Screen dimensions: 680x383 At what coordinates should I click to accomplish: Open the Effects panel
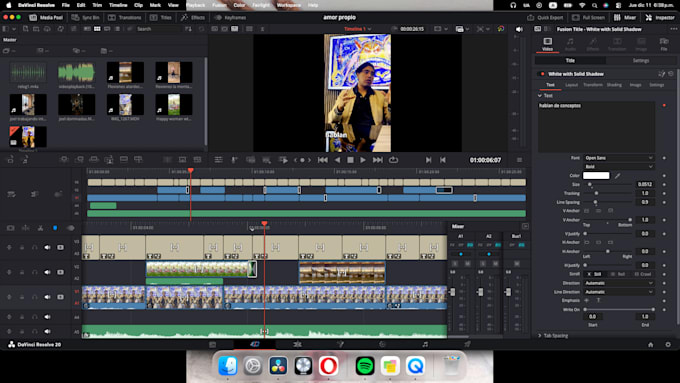[193, 18]
